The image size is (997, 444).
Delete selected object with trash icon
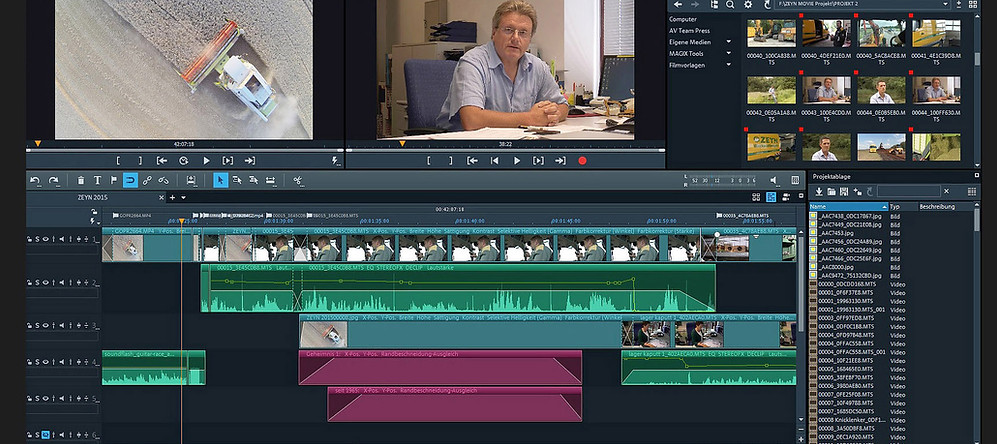[81, 181]
